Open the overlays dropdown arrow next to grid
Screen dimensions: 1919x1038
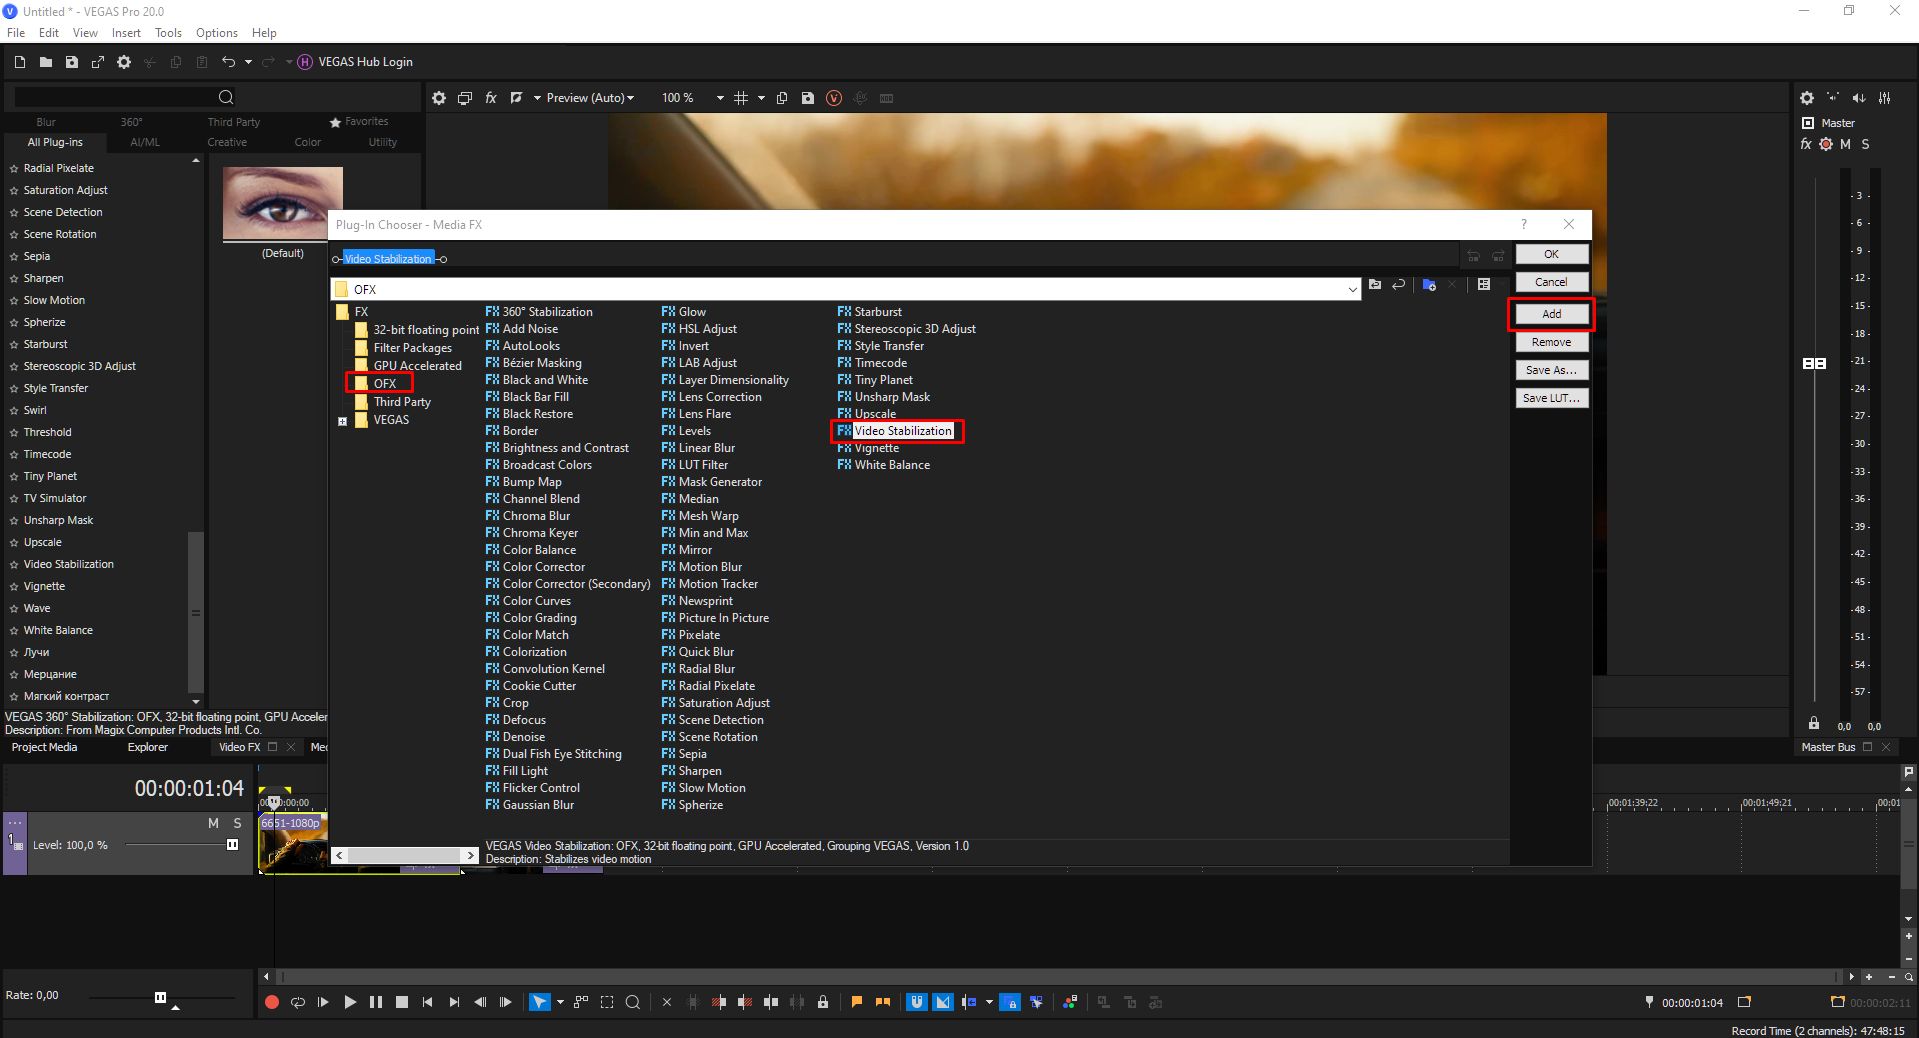pyautogui.click(x=761, y=98)
